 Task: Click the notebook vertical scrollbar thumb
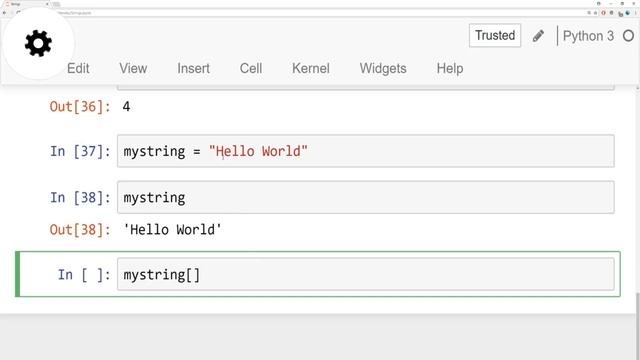coord(637,326)
